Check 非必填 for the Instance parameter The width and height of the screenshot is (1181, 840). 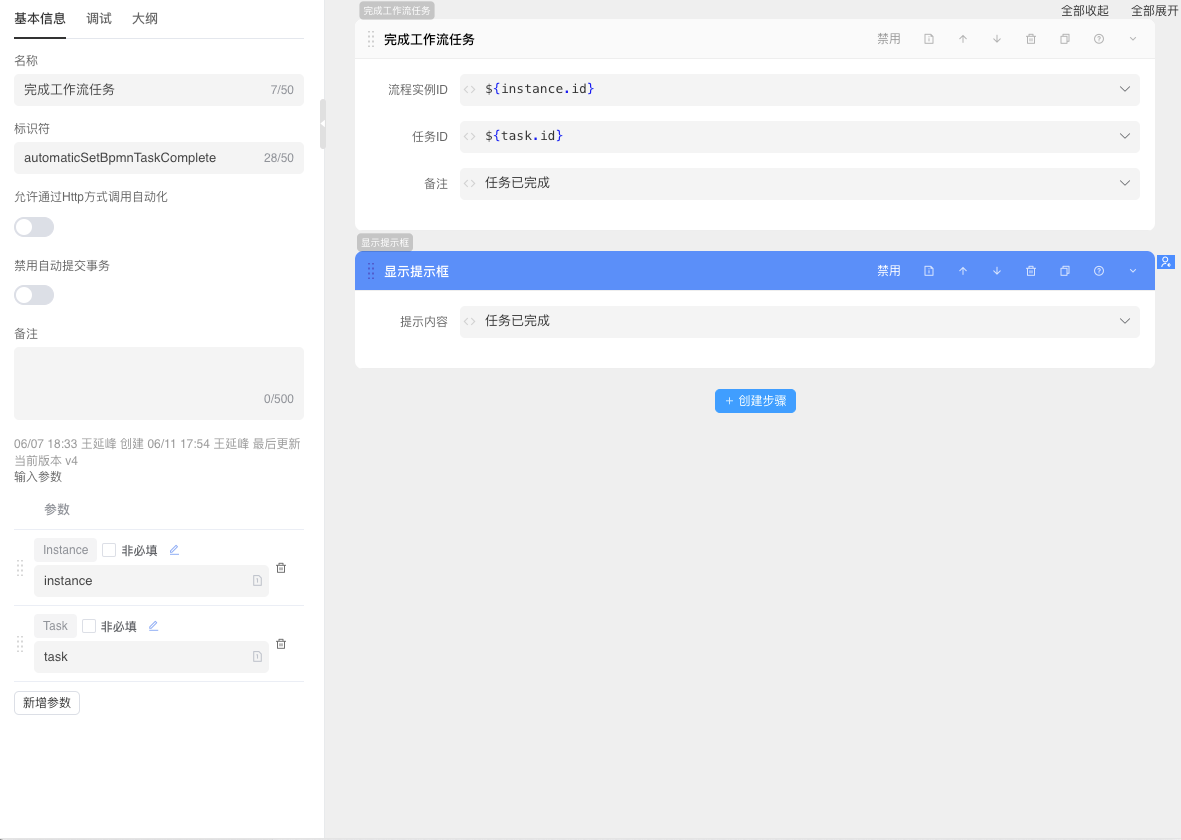109,550
